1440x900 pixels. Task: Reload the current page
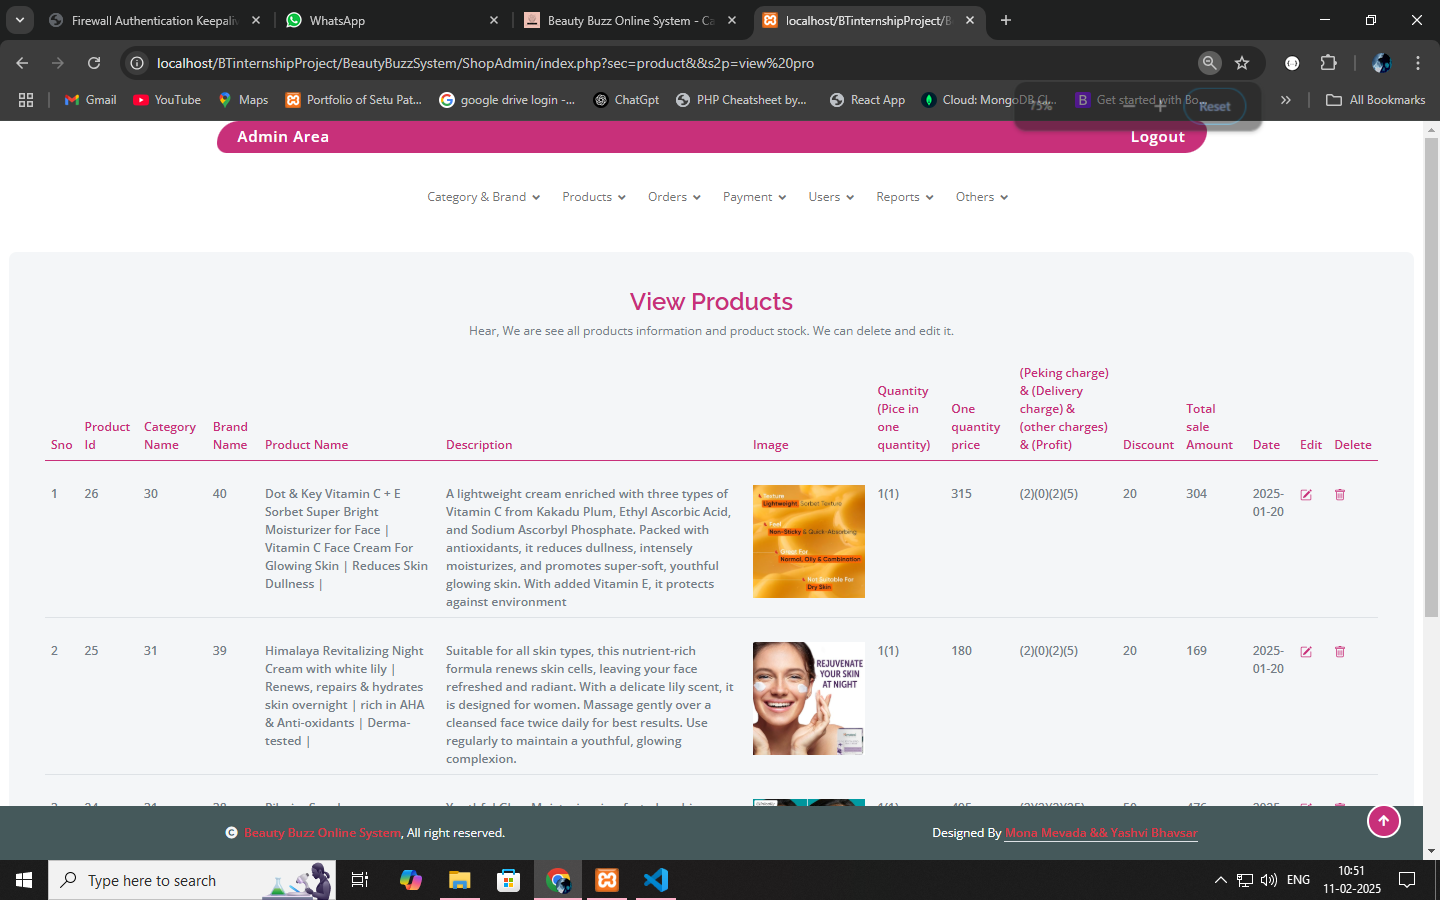pyautogui.click(x=94, y=63)
